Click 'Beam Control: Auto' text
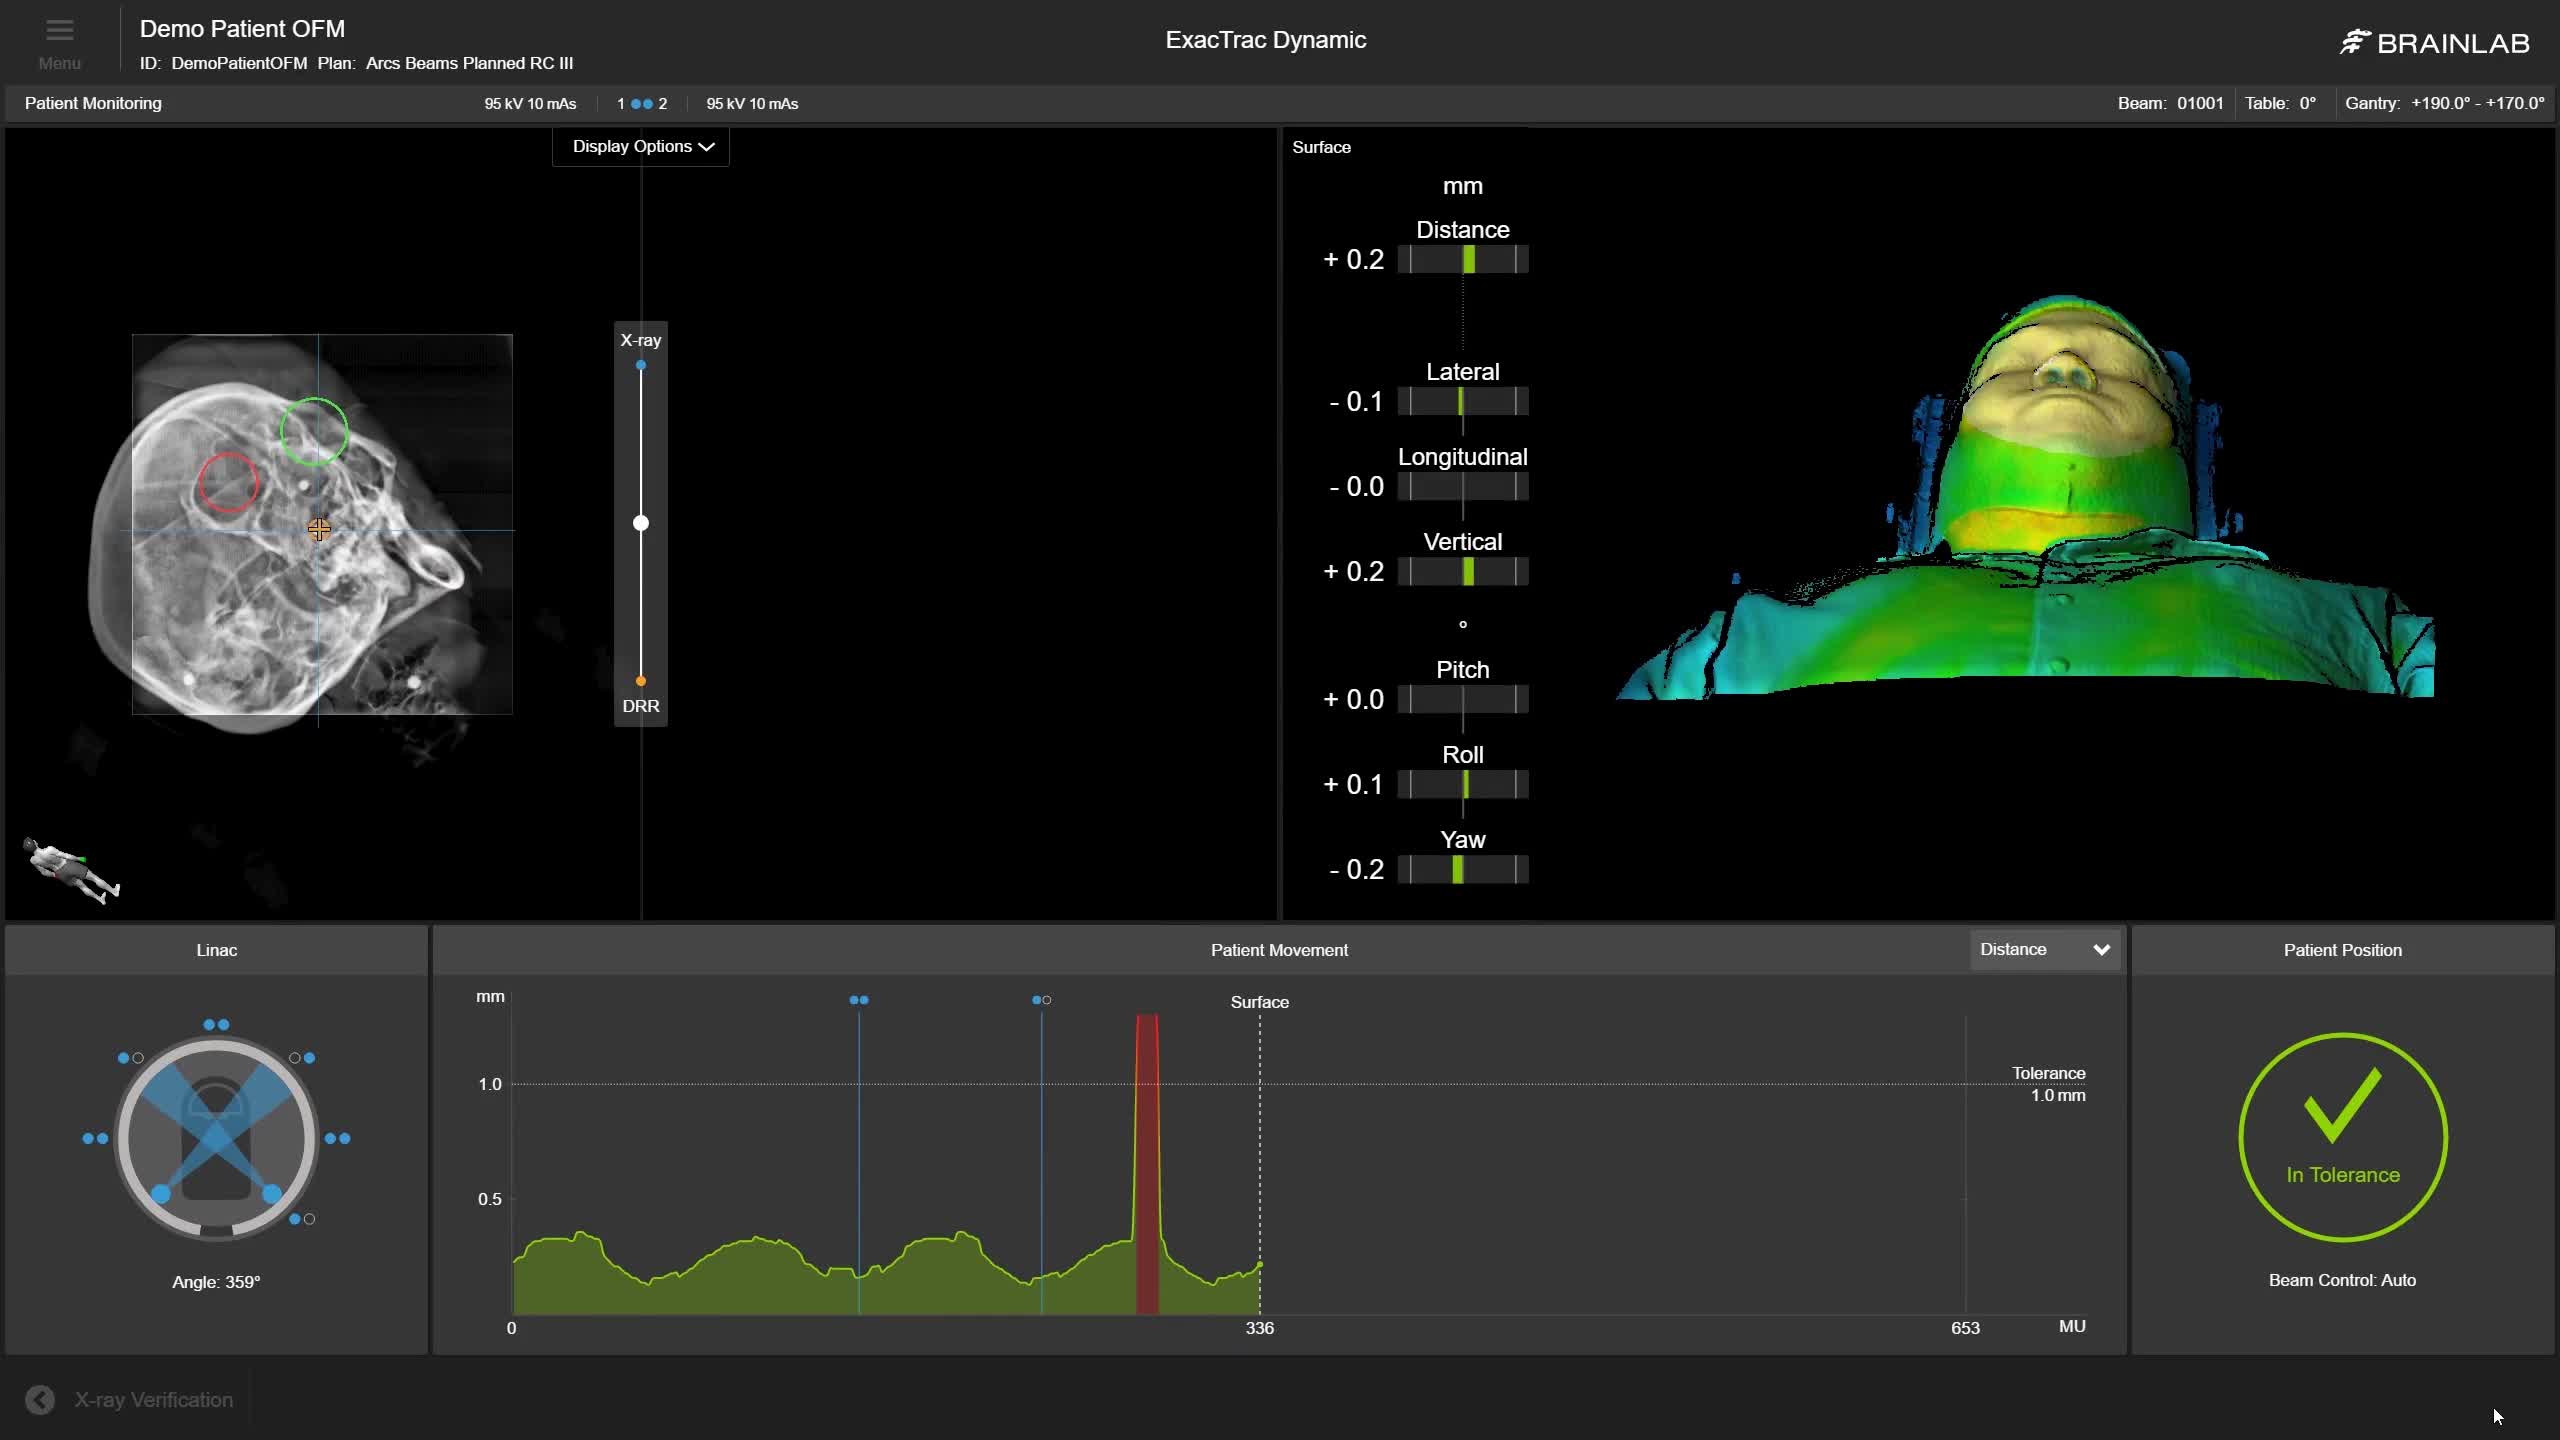The height and width of the screenshot is (1440, 2560). point(2342,1280)
